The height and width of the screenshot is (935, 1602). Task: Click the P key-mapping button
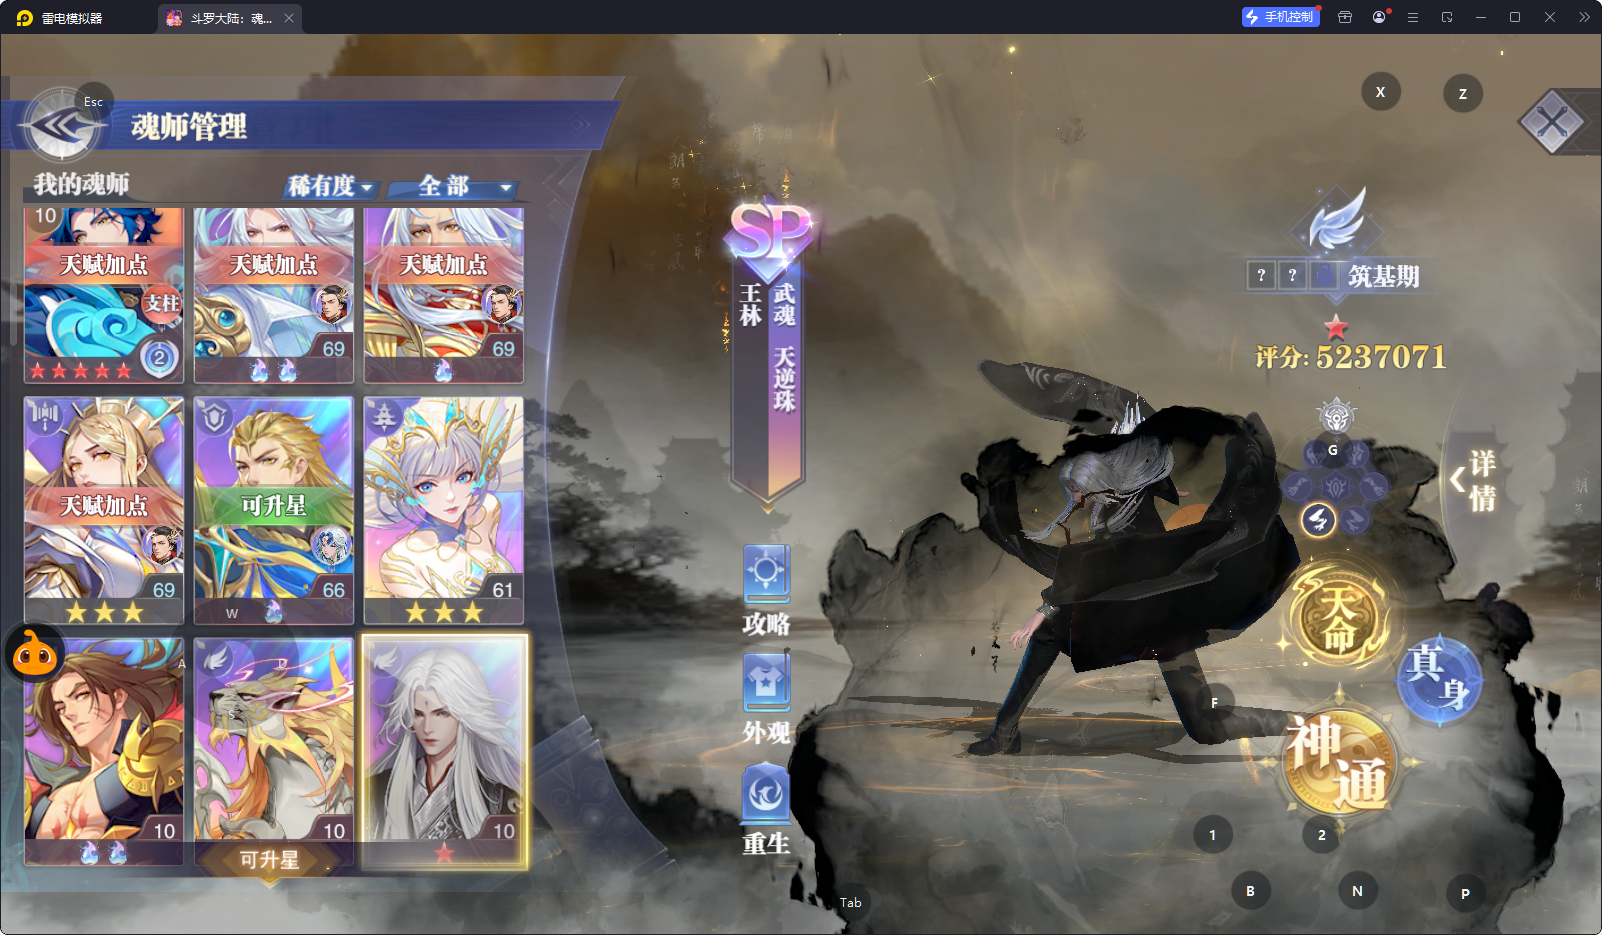point(1465,893)
